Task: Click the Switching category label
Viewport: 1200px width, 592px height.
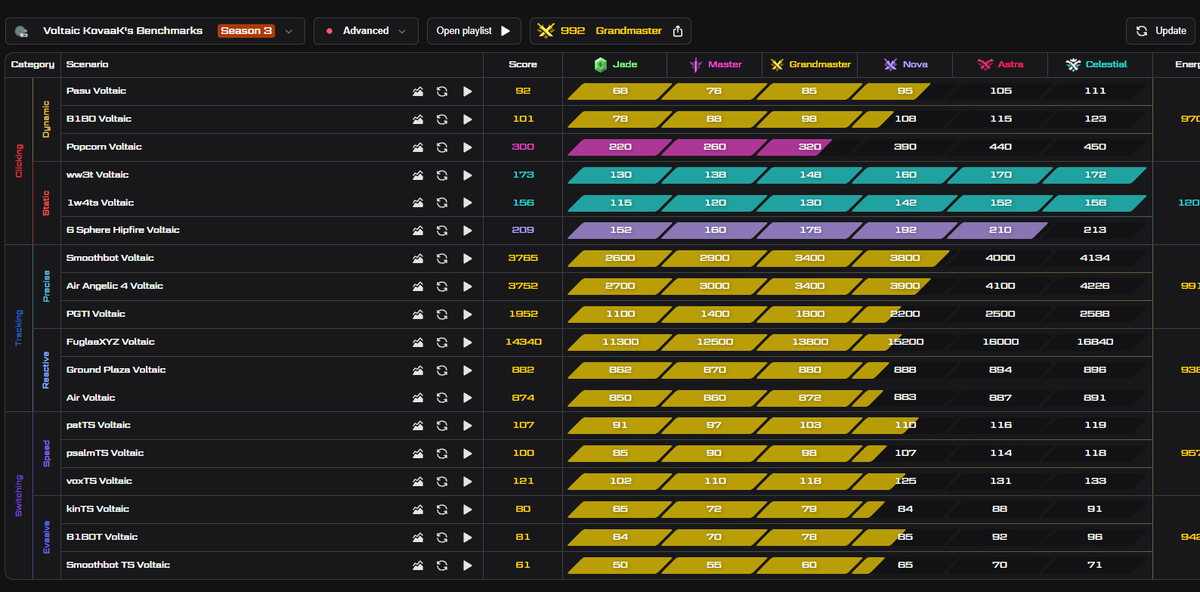Action: 19,495
